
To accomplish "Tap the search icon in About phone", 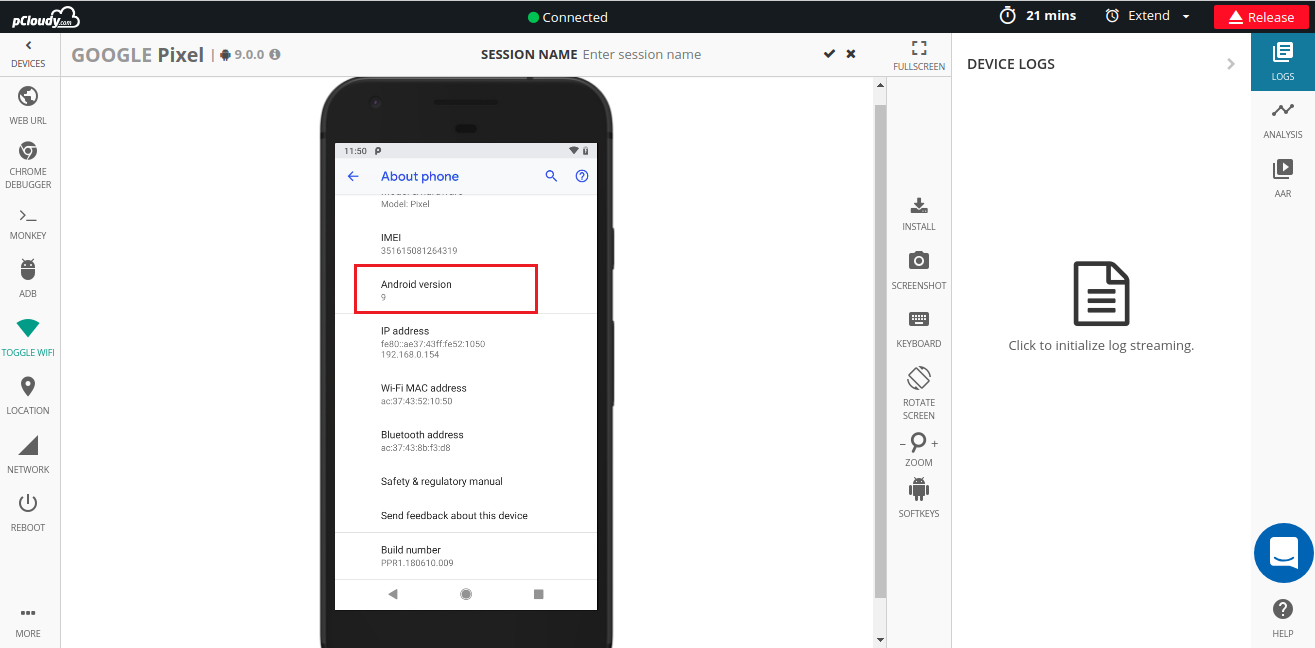I will pyautogui.click(x=551, y=176).
